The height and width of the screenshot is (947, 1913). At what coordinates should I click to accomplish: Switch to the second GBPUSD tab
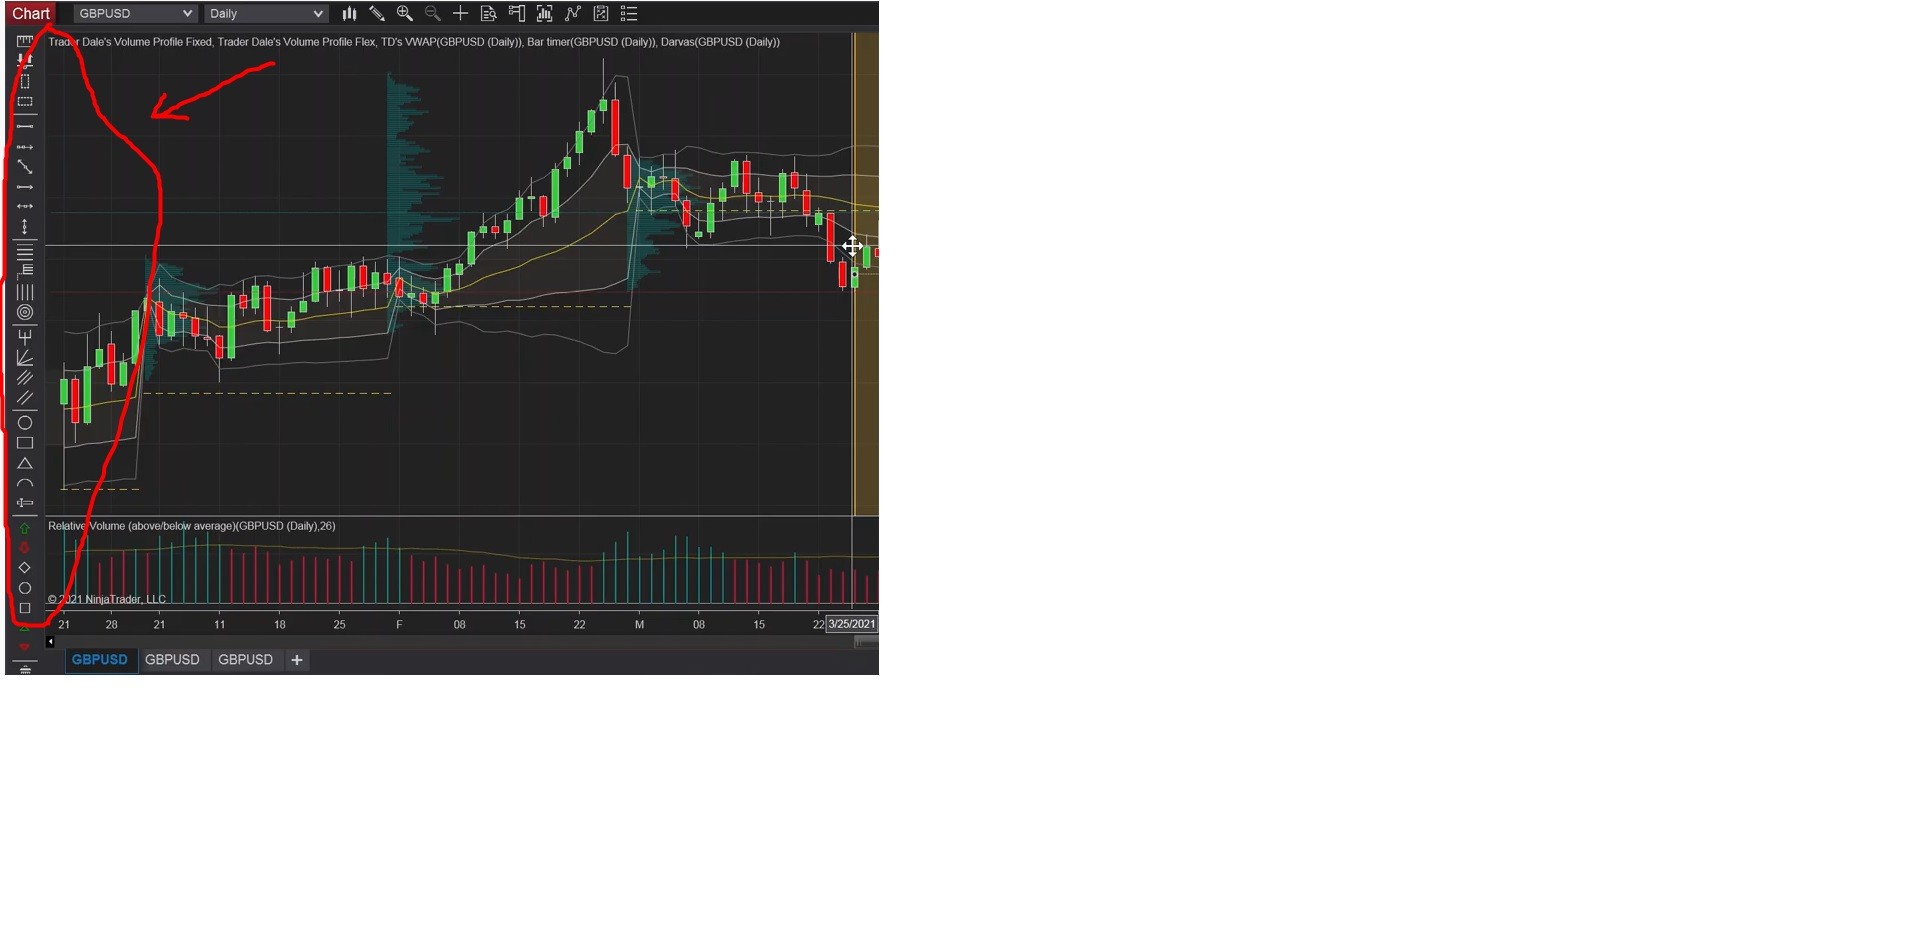172,660
